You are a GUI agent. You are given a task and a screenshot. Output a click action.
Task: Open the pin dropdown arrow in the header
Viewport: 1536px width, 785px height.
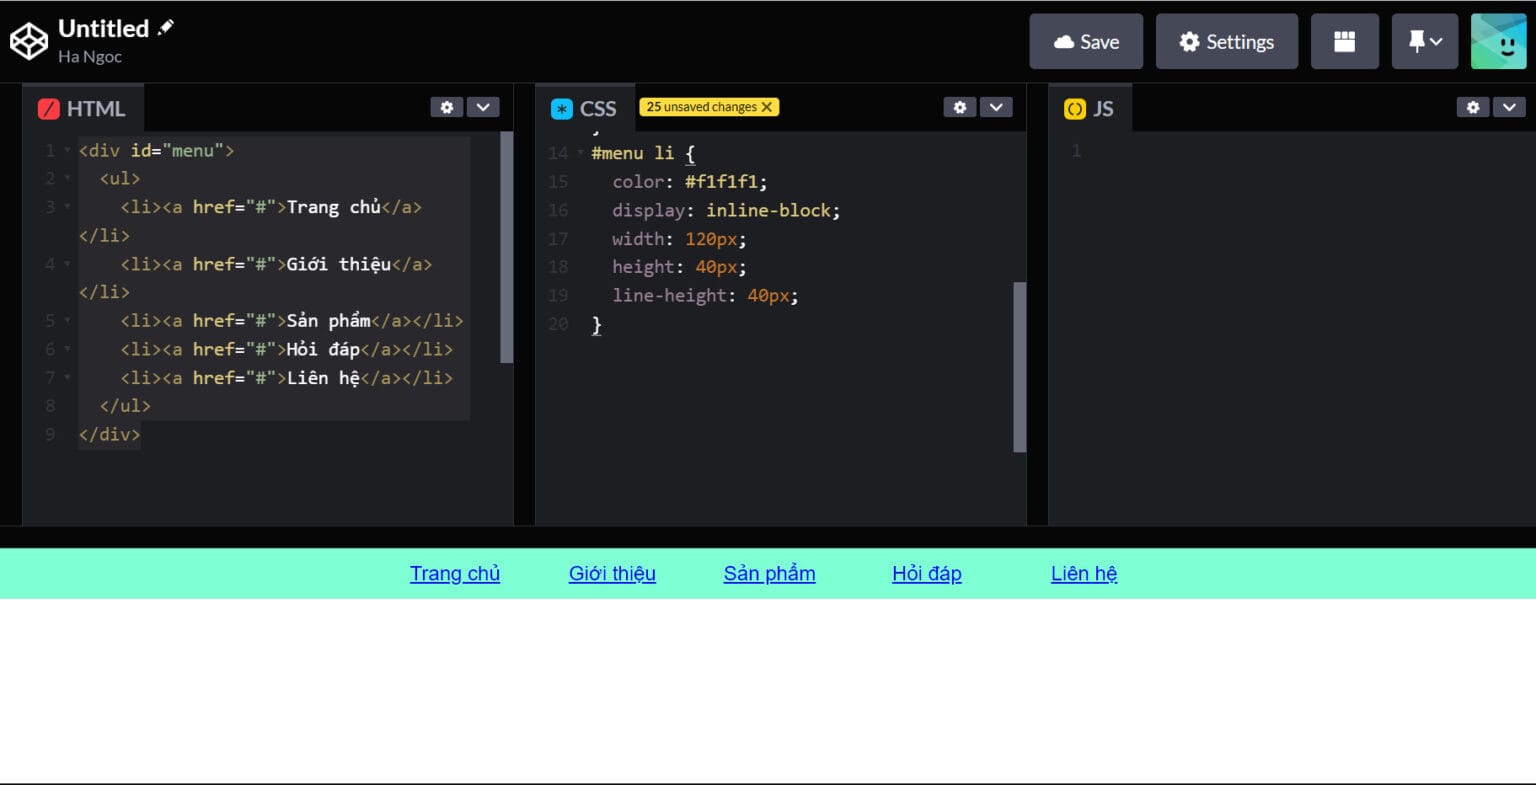click(x=1436, y=41)
